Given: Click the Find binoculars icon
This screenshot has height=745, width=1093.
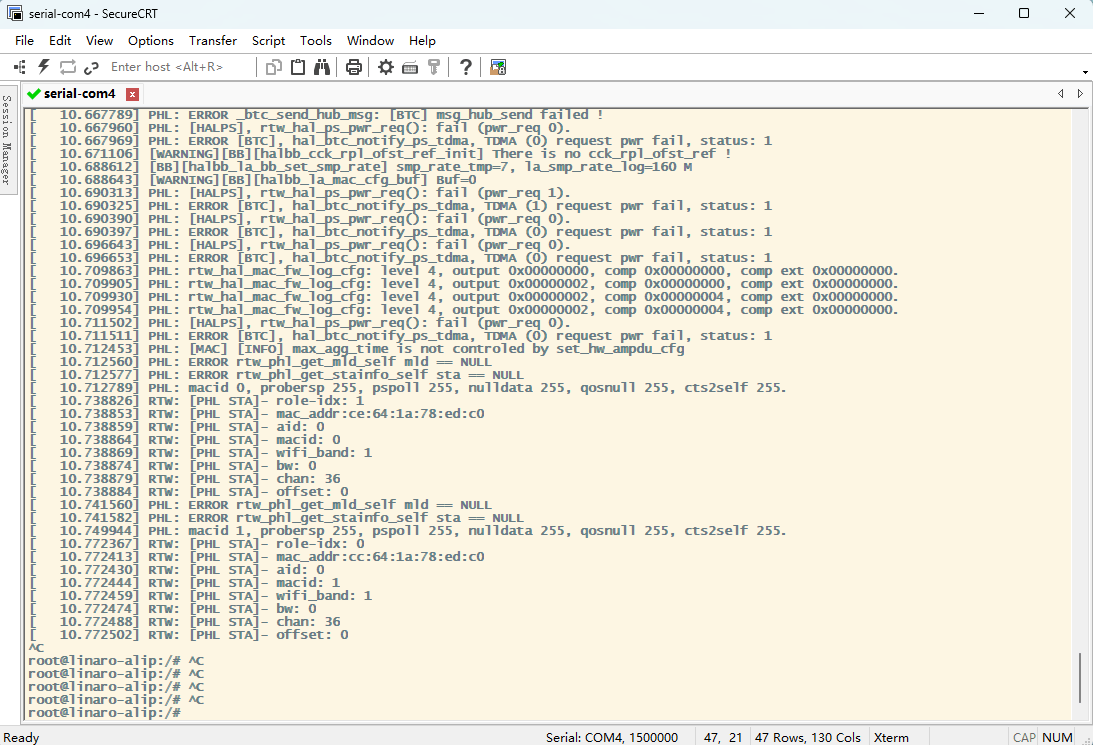Looking at the screenshot, I should 322,67.
